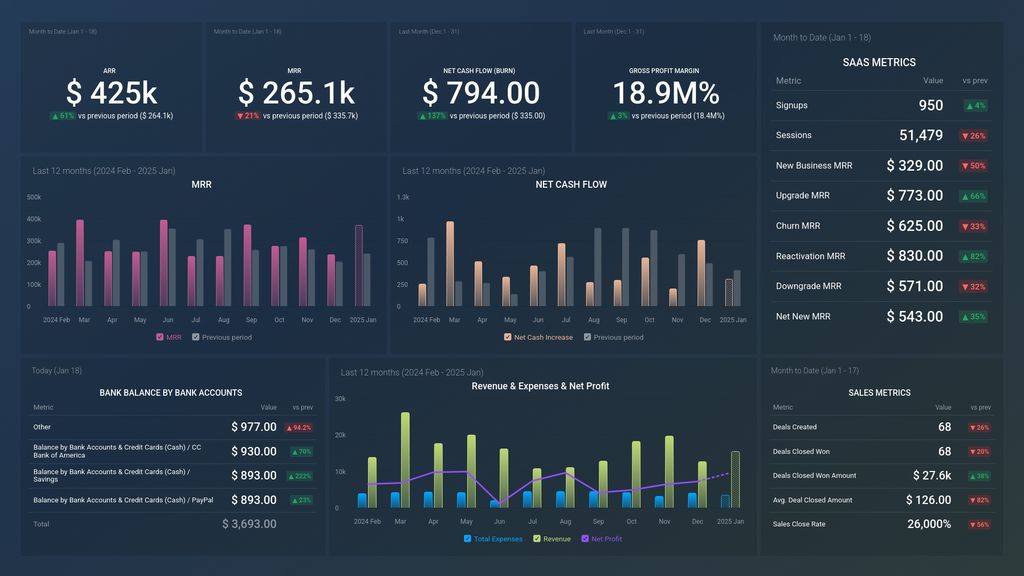Click the green 3% gross margin badge
The height and width of the screenshot is (576, 1024).
(x=618, y=116)
